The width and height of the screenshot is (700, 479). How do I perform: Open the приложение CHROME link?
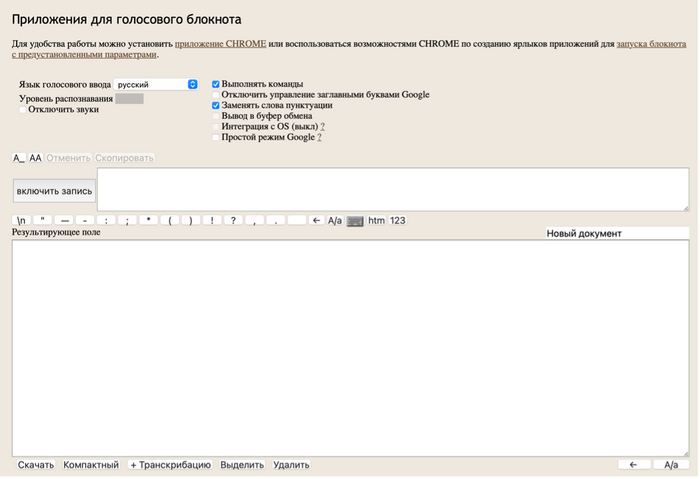pos(221,44)
